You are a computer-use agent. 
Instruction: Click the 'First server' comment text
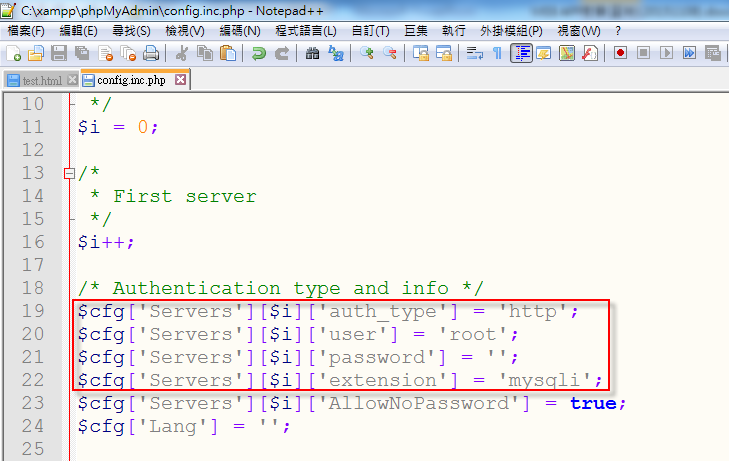pos(185,196)
